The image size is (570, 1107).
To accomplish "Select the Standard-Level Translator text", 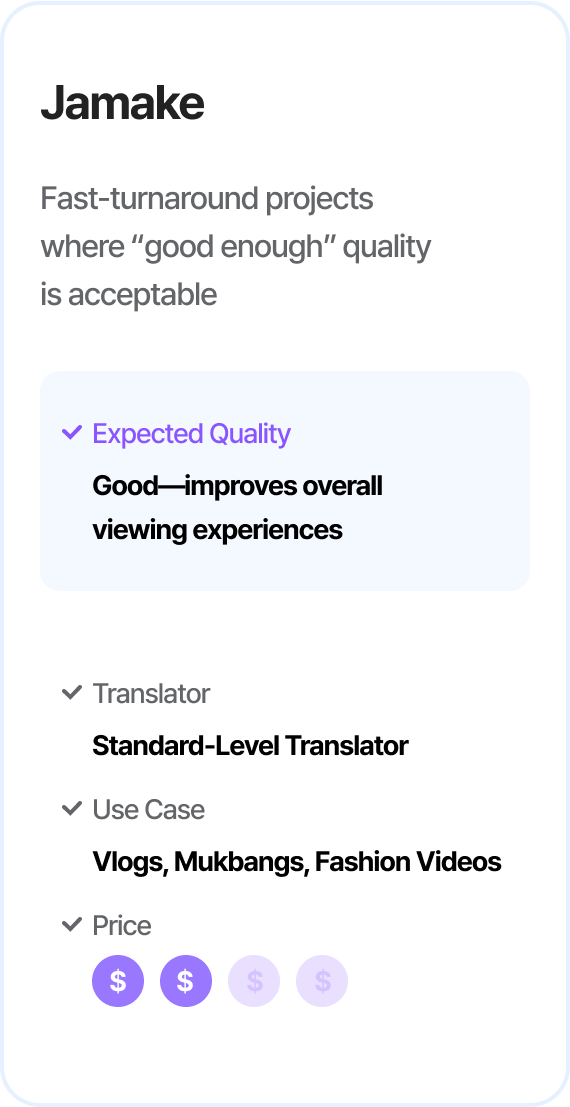I will (x=250, y=746).
